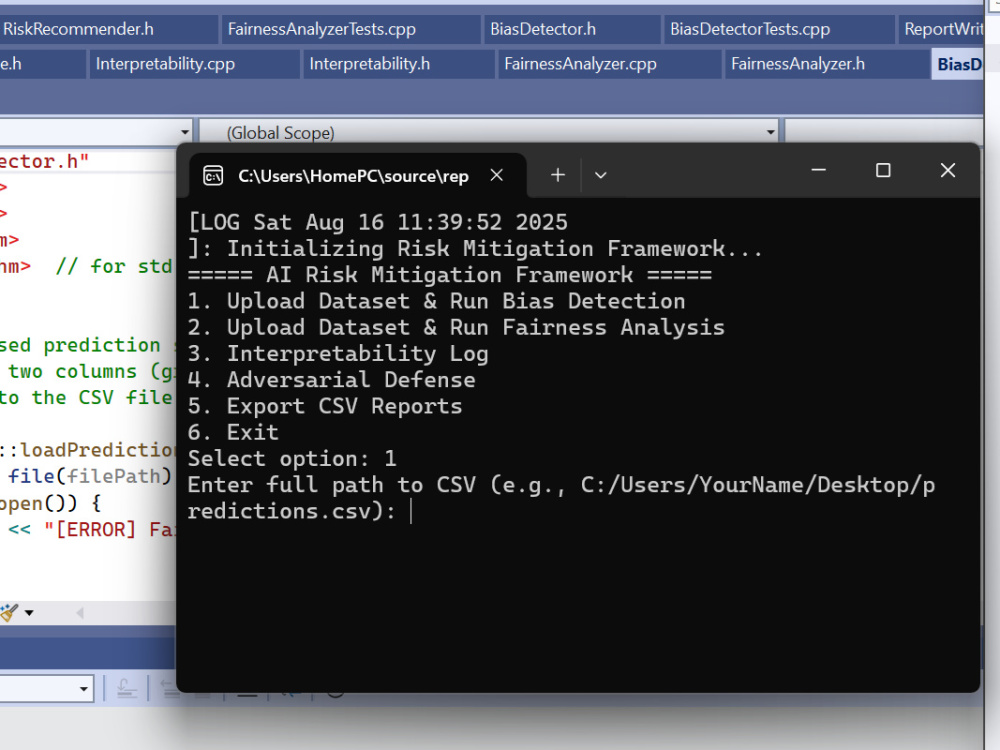This screenshot has width=1000, height=750.
Task: Click the '"[ERROR] Fa' string in code editor
Action: point(110,529)
